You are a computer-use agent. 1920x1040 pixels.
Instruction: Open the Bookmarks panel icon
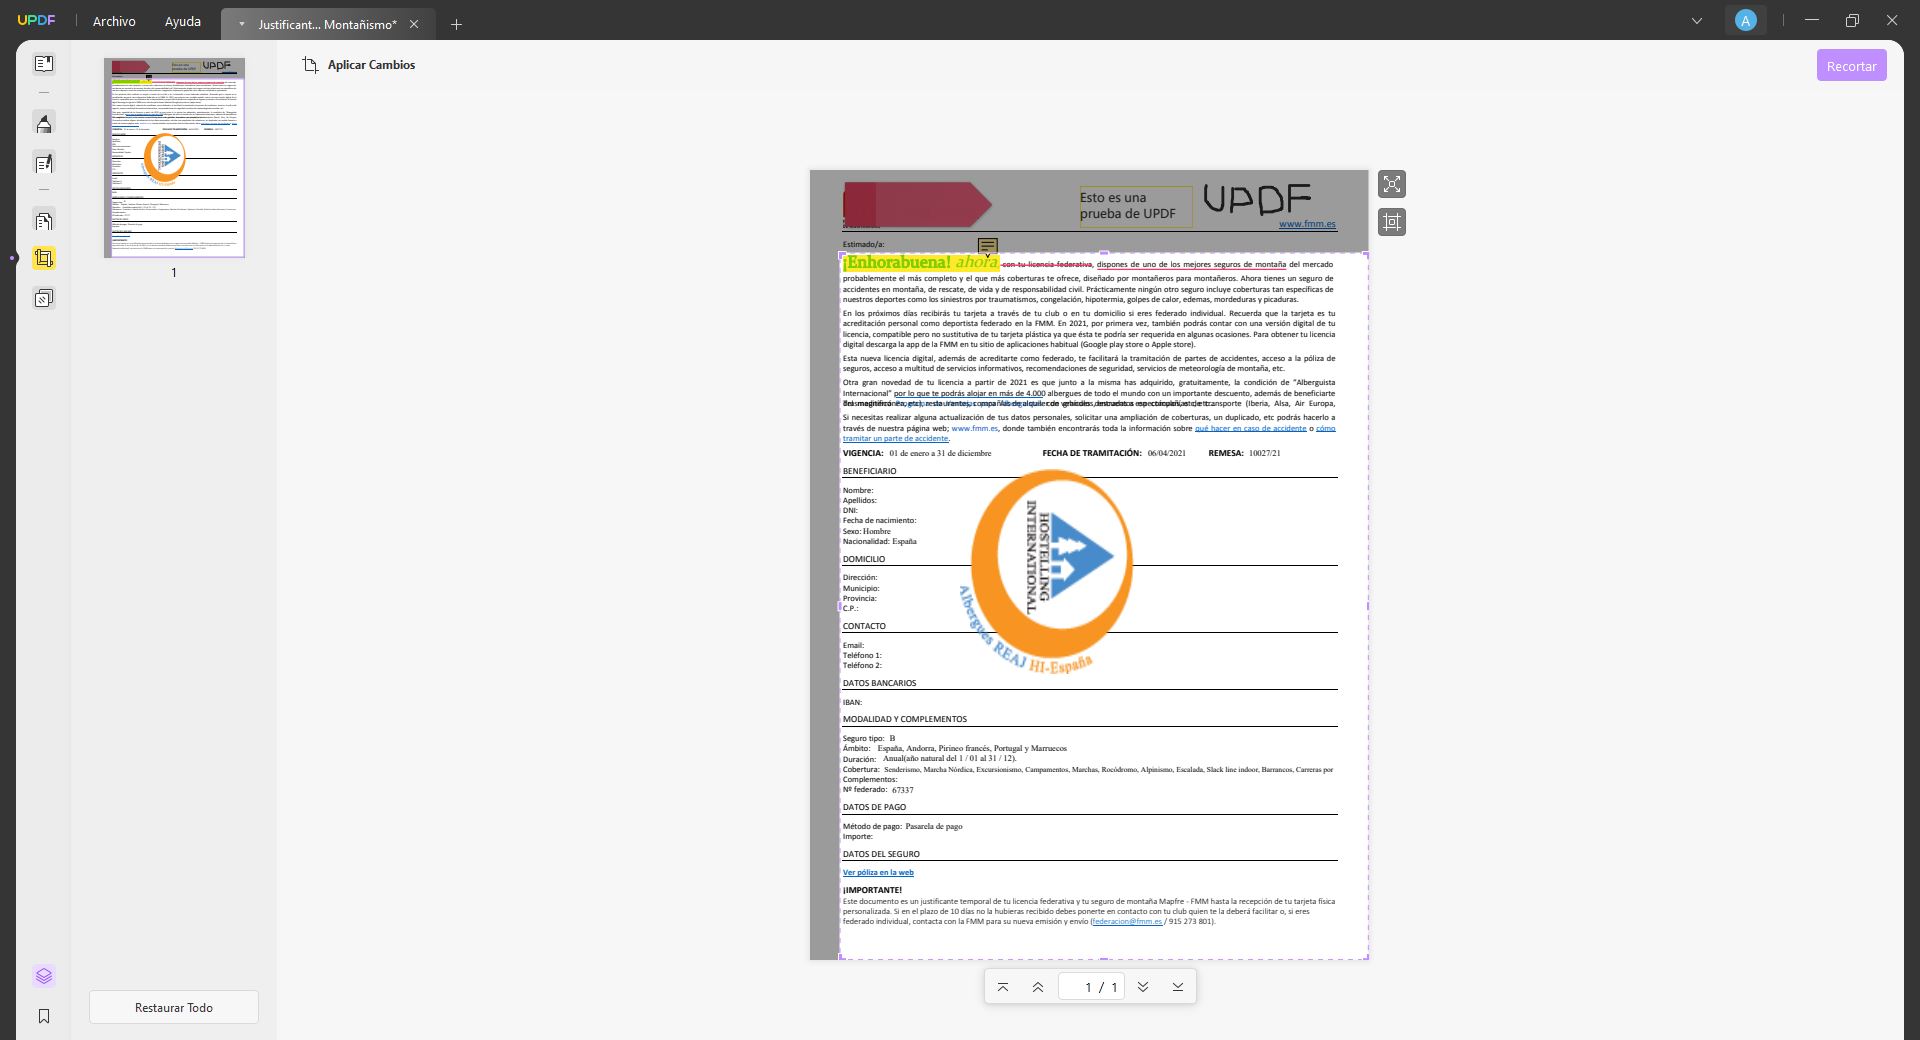click(x=44, y=1016)
